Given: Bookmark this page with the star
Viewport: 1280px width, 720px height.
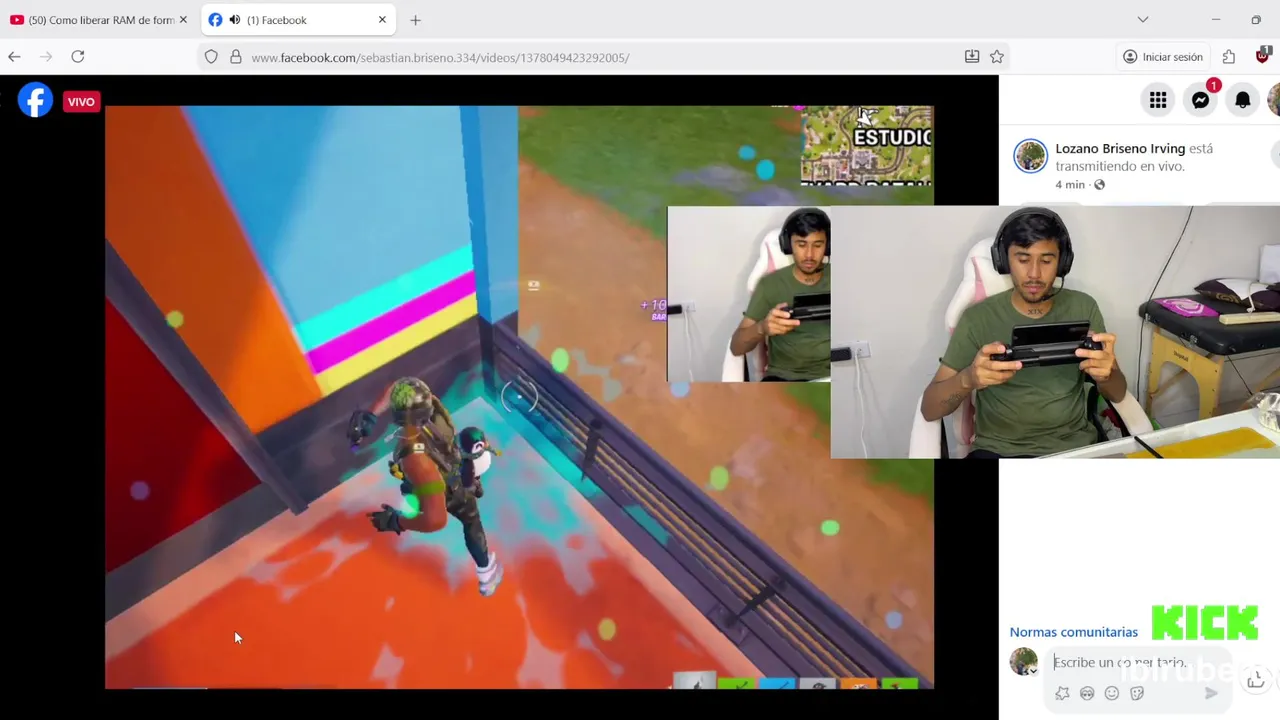Looking at the screenshot, I should click(997, 57).
